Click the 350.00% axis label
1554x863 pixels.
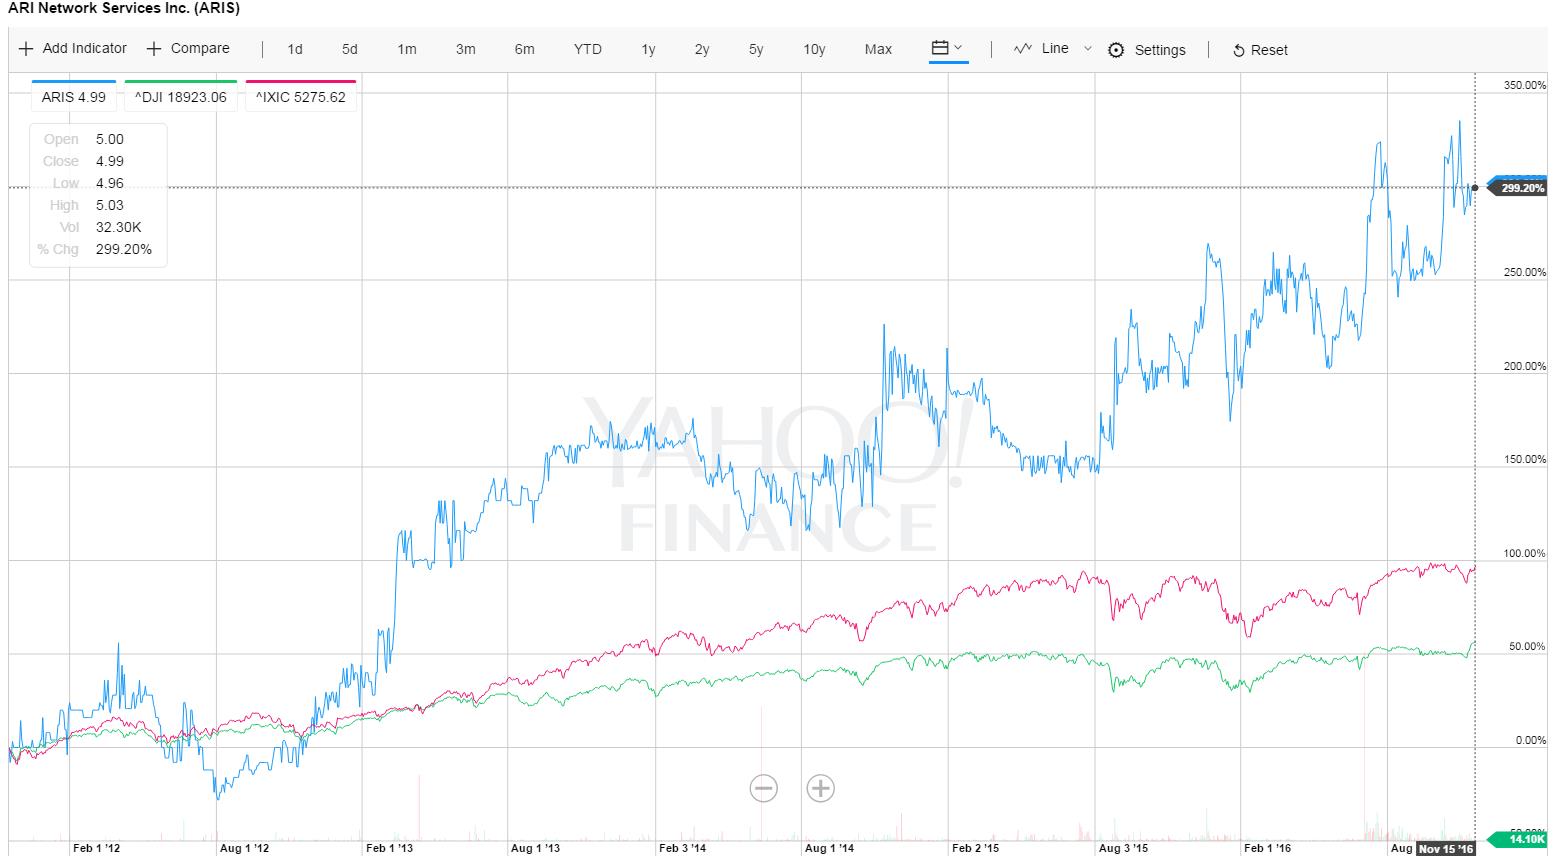(1524, 85)
